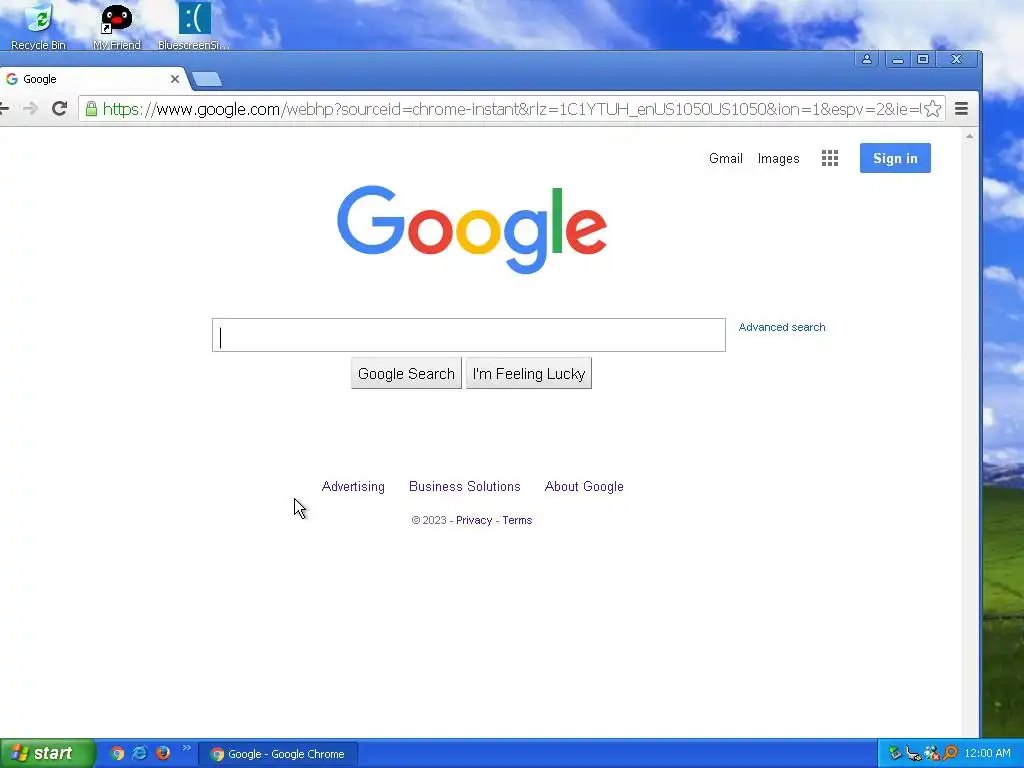Maximize the Chrome window
The image size is (1024, 768).
tap(923, 59)
